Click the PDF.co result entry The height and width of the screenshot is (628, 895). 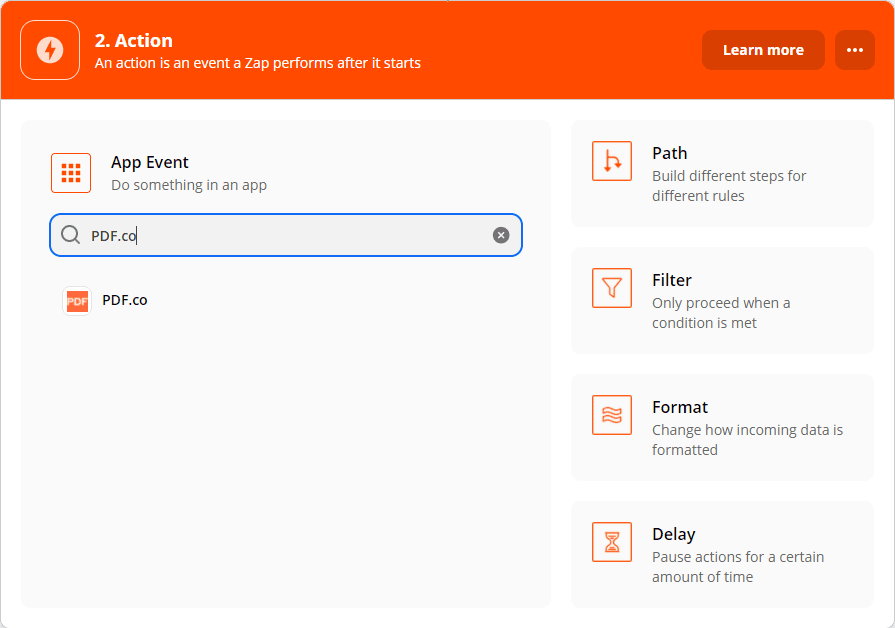122,300
